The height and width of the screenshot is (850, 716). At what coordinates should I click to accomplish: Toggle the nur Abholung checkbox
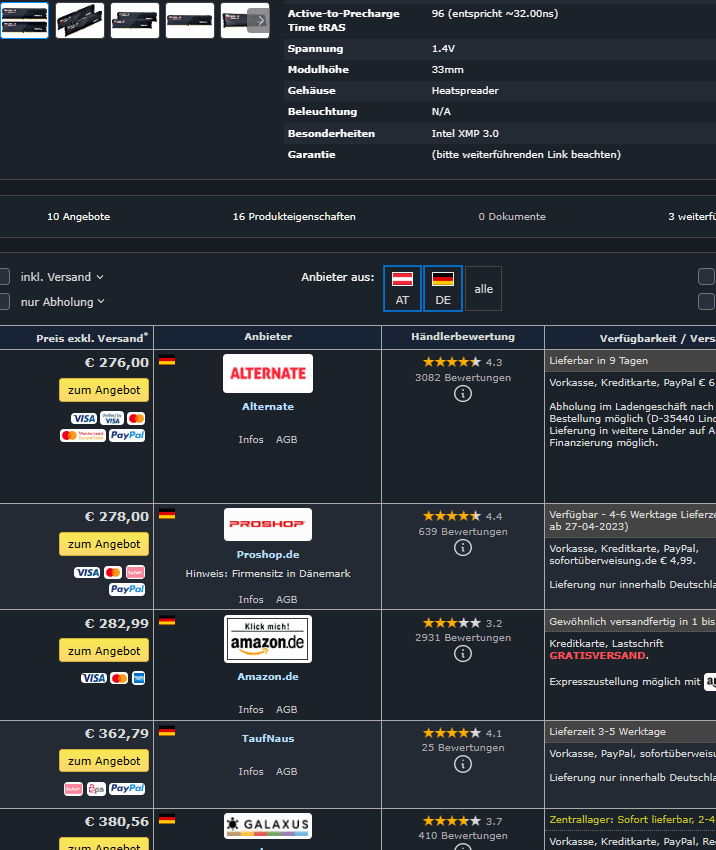(x=4, y=301)
